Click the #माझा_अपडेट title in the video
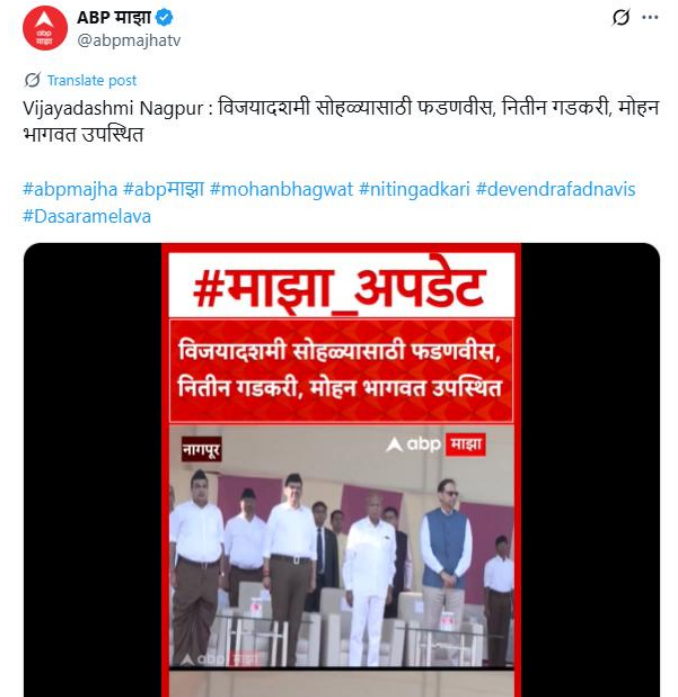 click(339, 286)
